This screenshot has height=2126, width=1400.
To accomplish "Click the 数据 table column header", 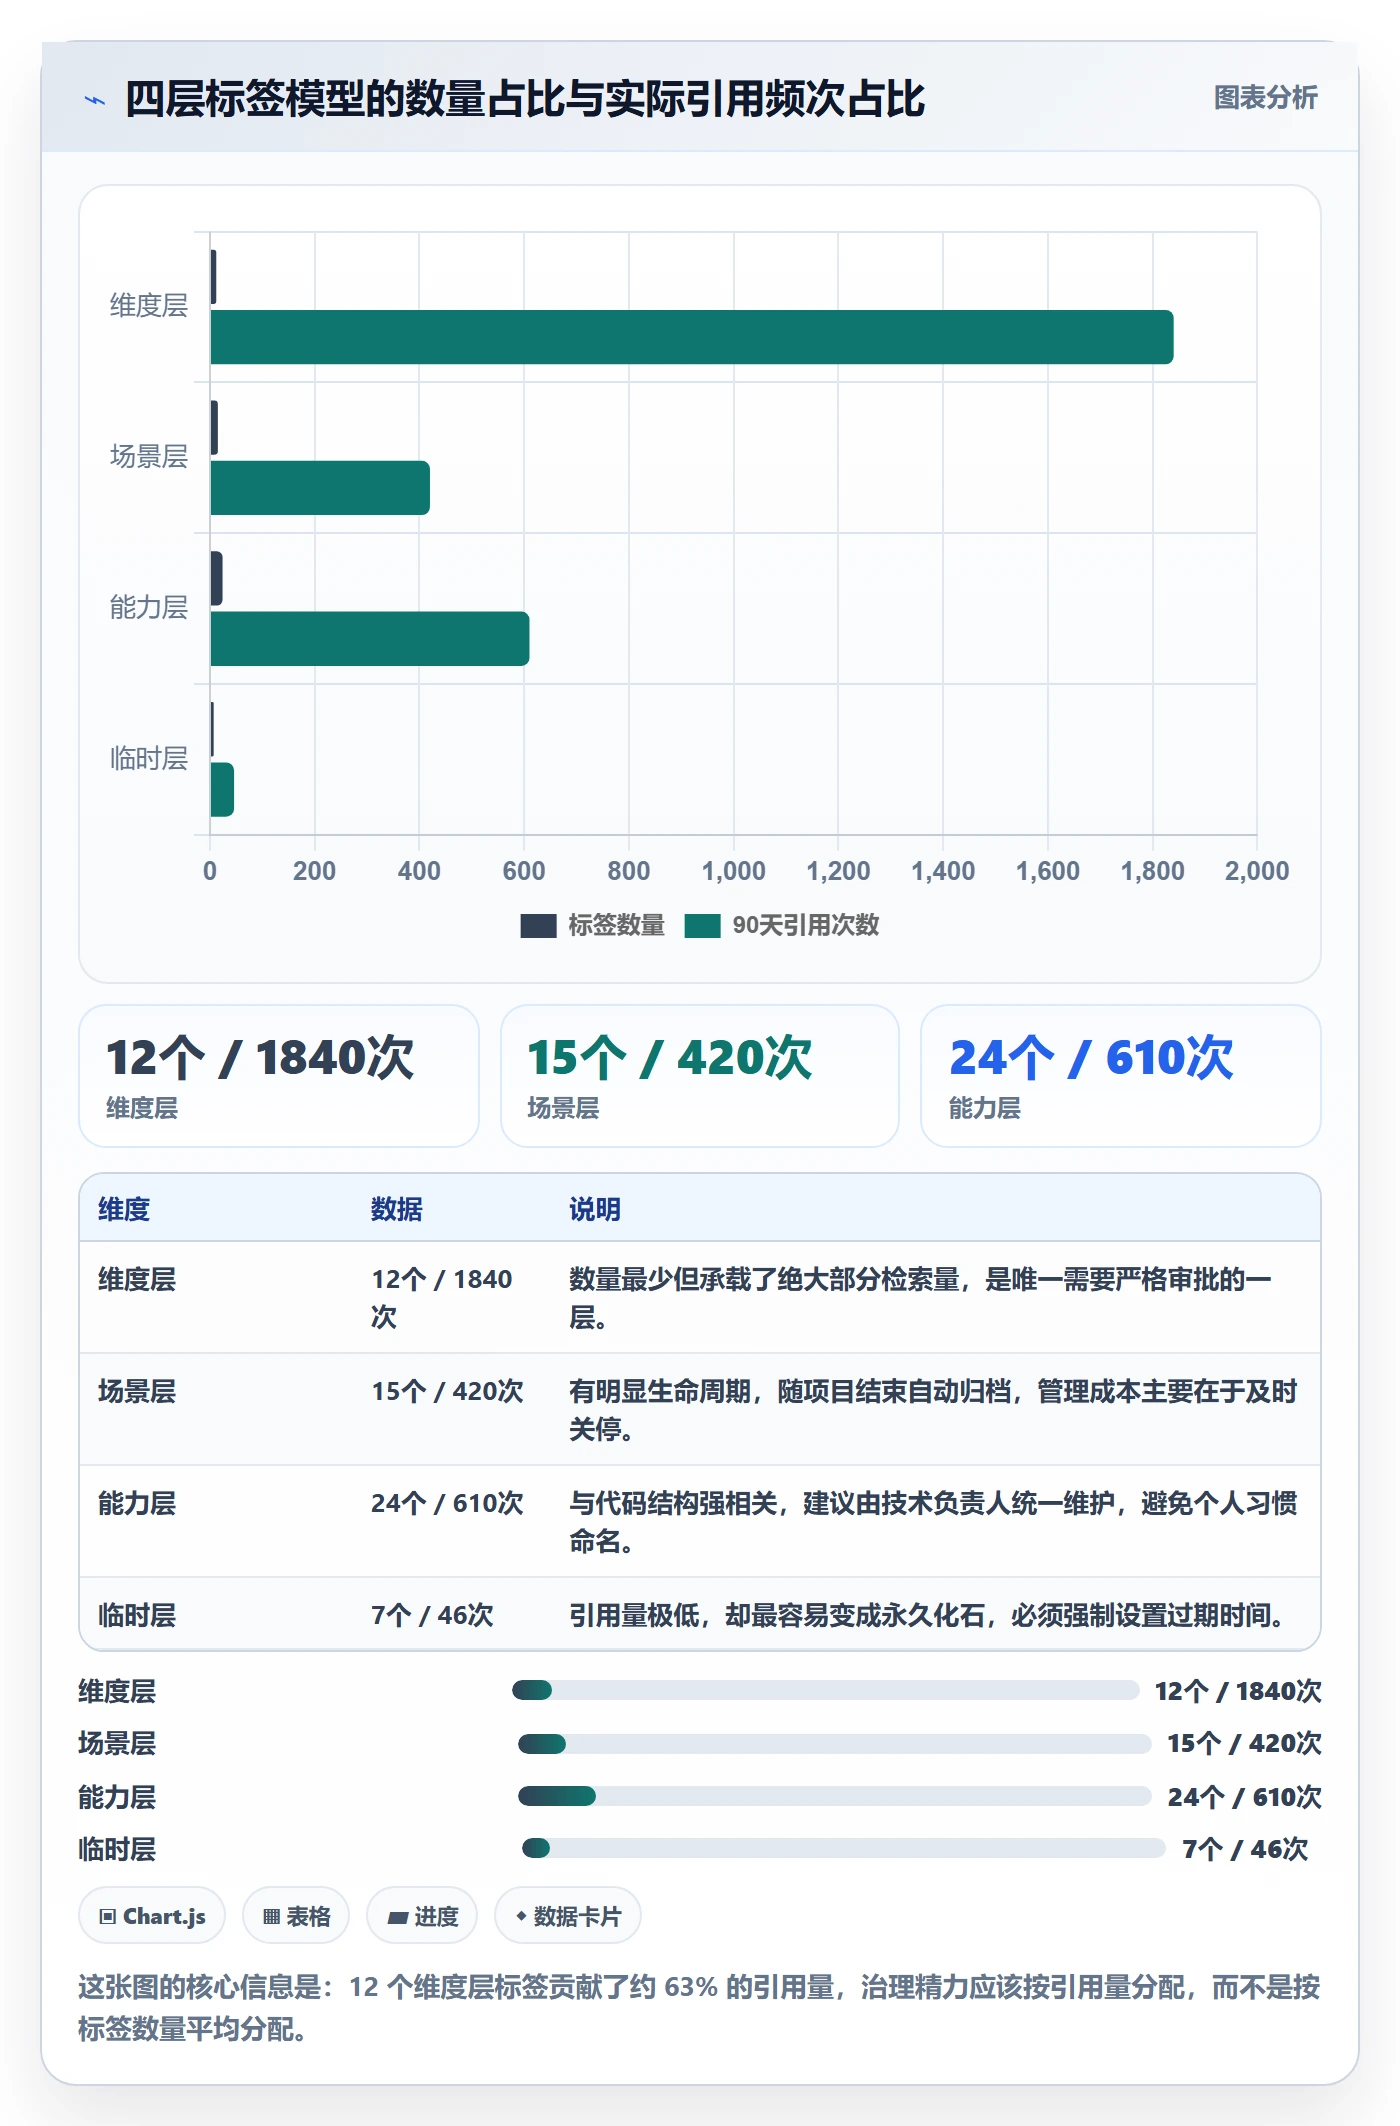I will (x=397, y=1209).
